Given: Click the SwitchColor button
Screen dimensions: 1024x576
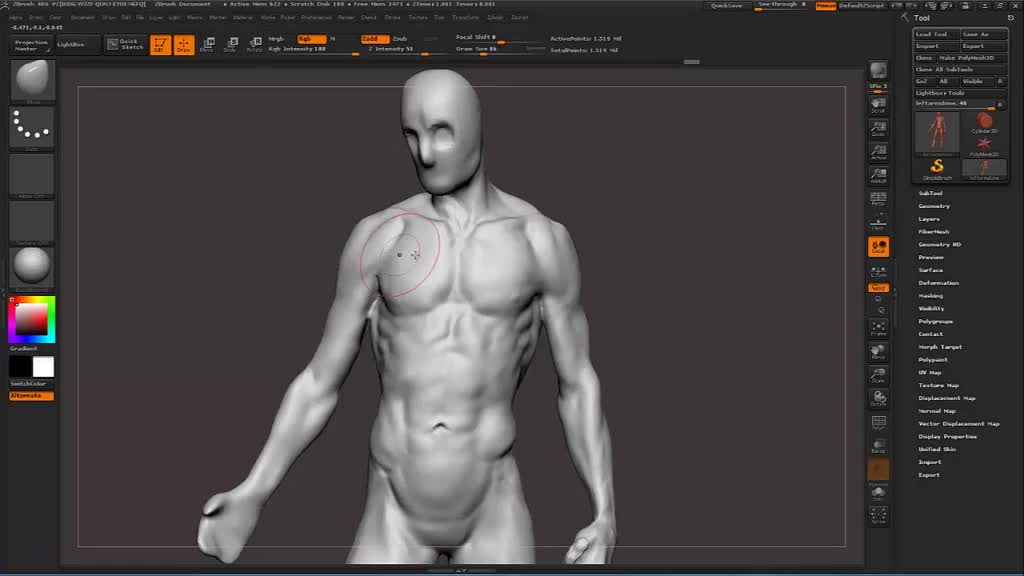Looking at the screenshot, I should click(29, 384).
